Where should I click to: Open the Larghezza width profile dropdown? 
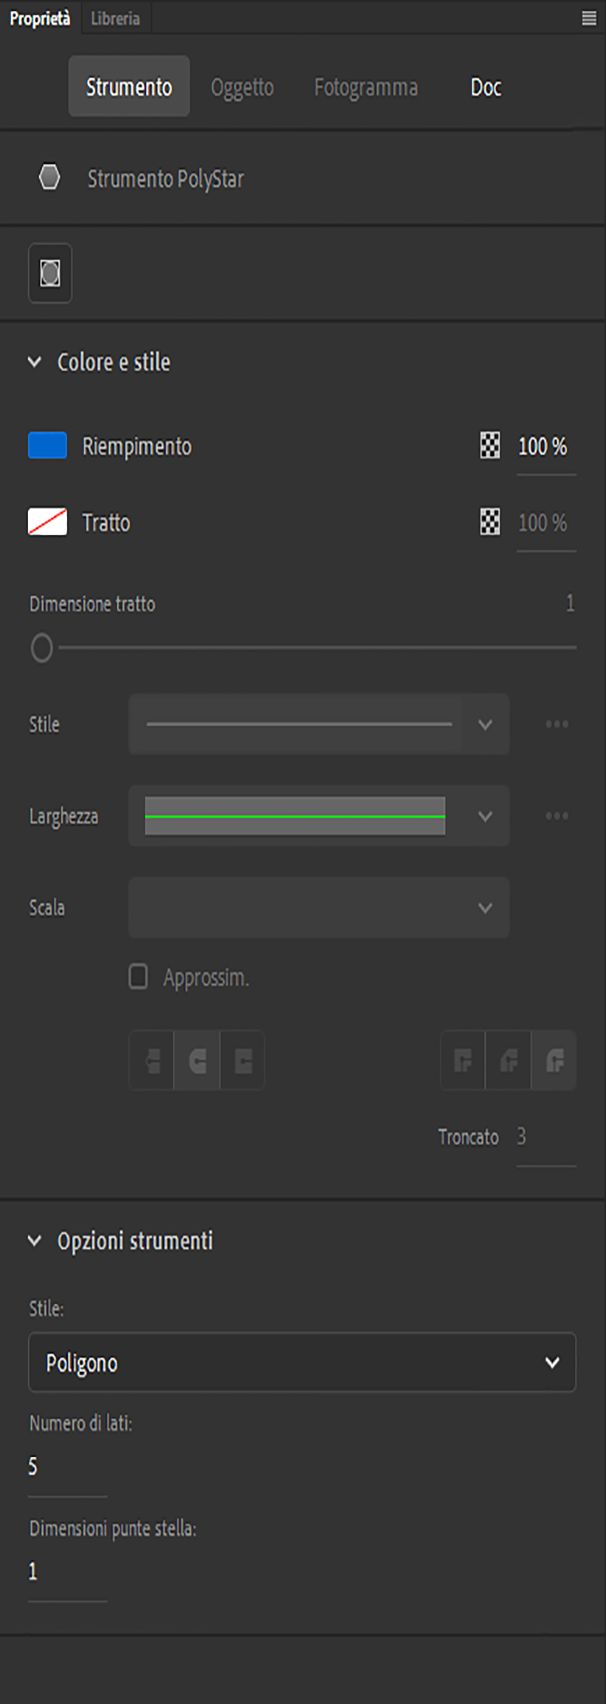[318, 816]
